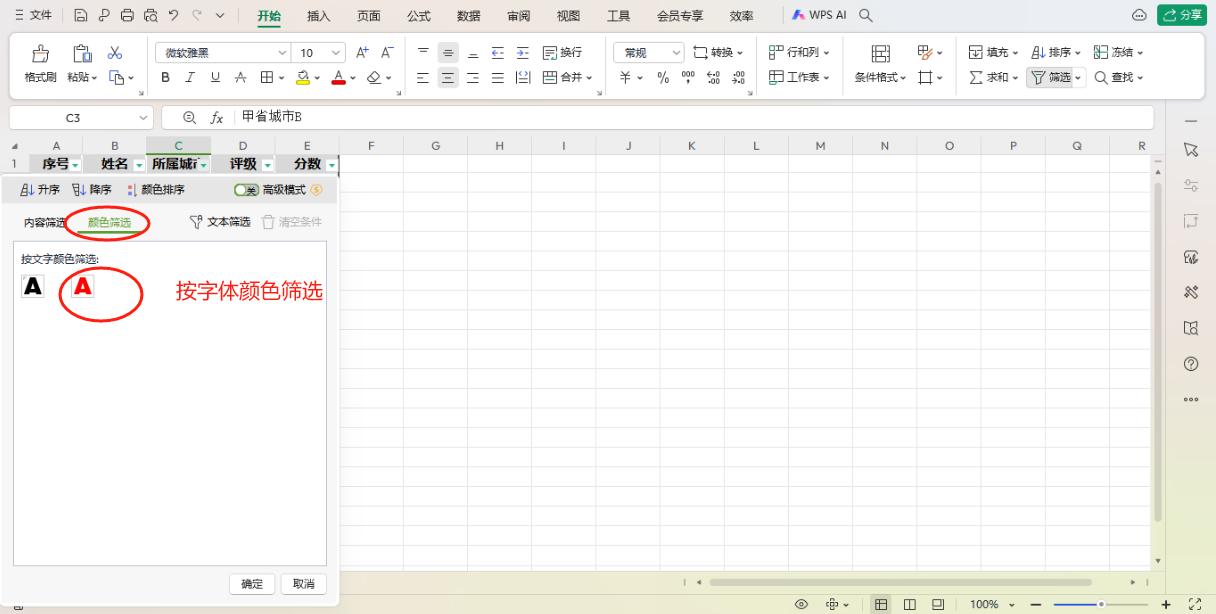Viewport: 1216px width, 614px height.
Task: Open filter dropdown on 姓名 column
Action: [139, 164]
